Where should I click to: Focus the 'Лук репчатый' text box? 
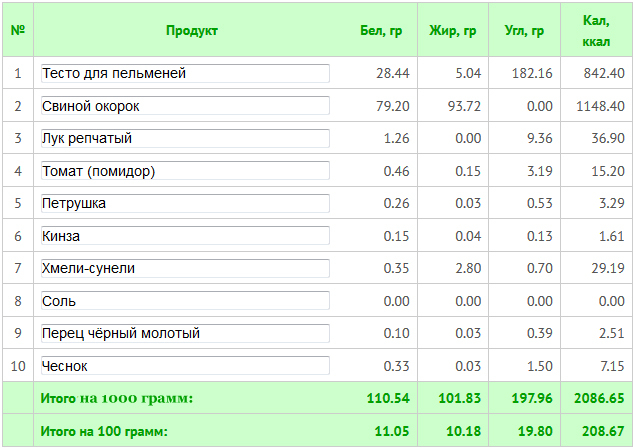185,139
